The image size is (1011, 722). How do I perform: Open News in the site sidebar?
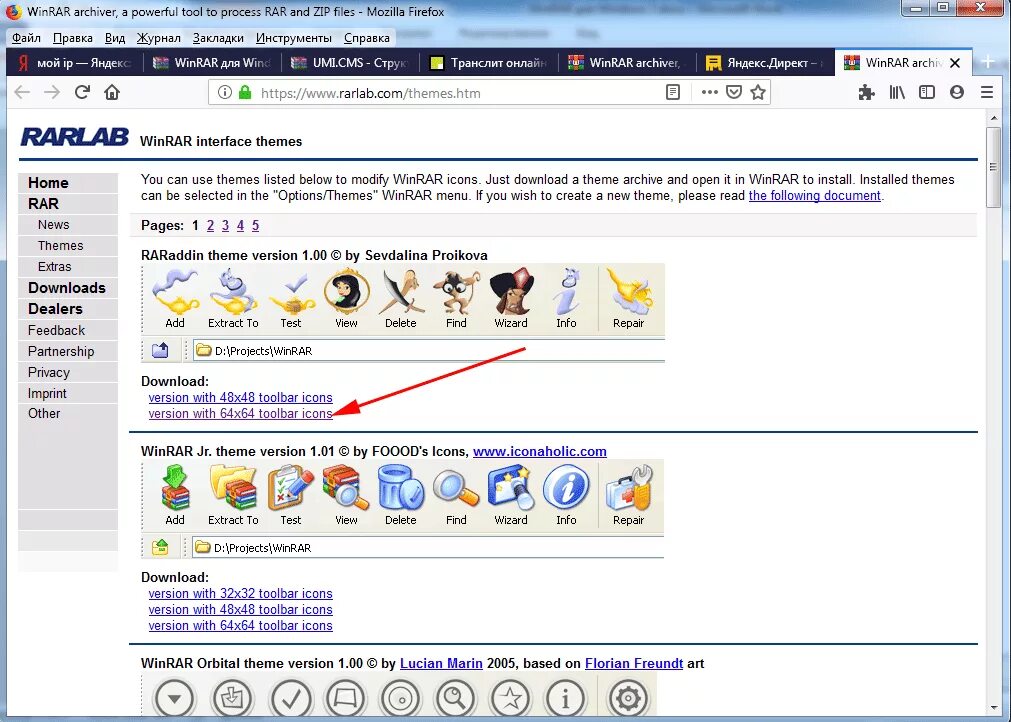(x=54, y=224)
